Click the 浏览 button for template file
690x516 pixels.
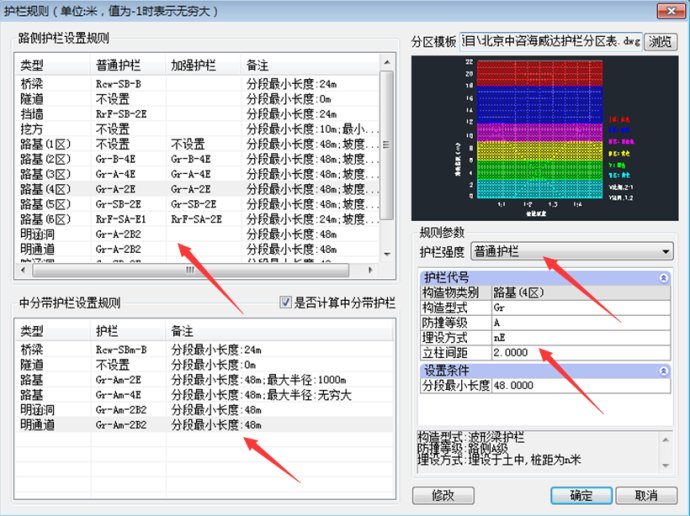coord(659,41)
